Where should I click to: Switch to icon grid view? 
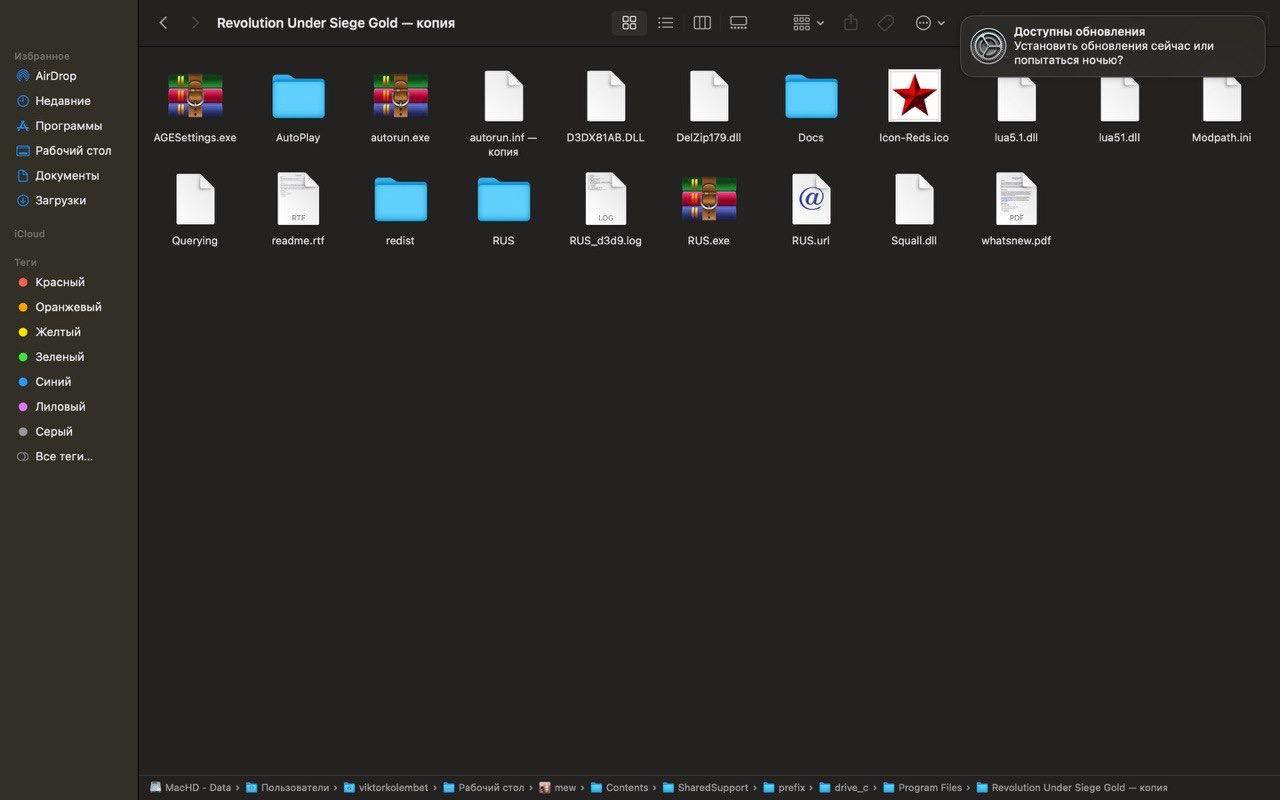coord(629,23)
